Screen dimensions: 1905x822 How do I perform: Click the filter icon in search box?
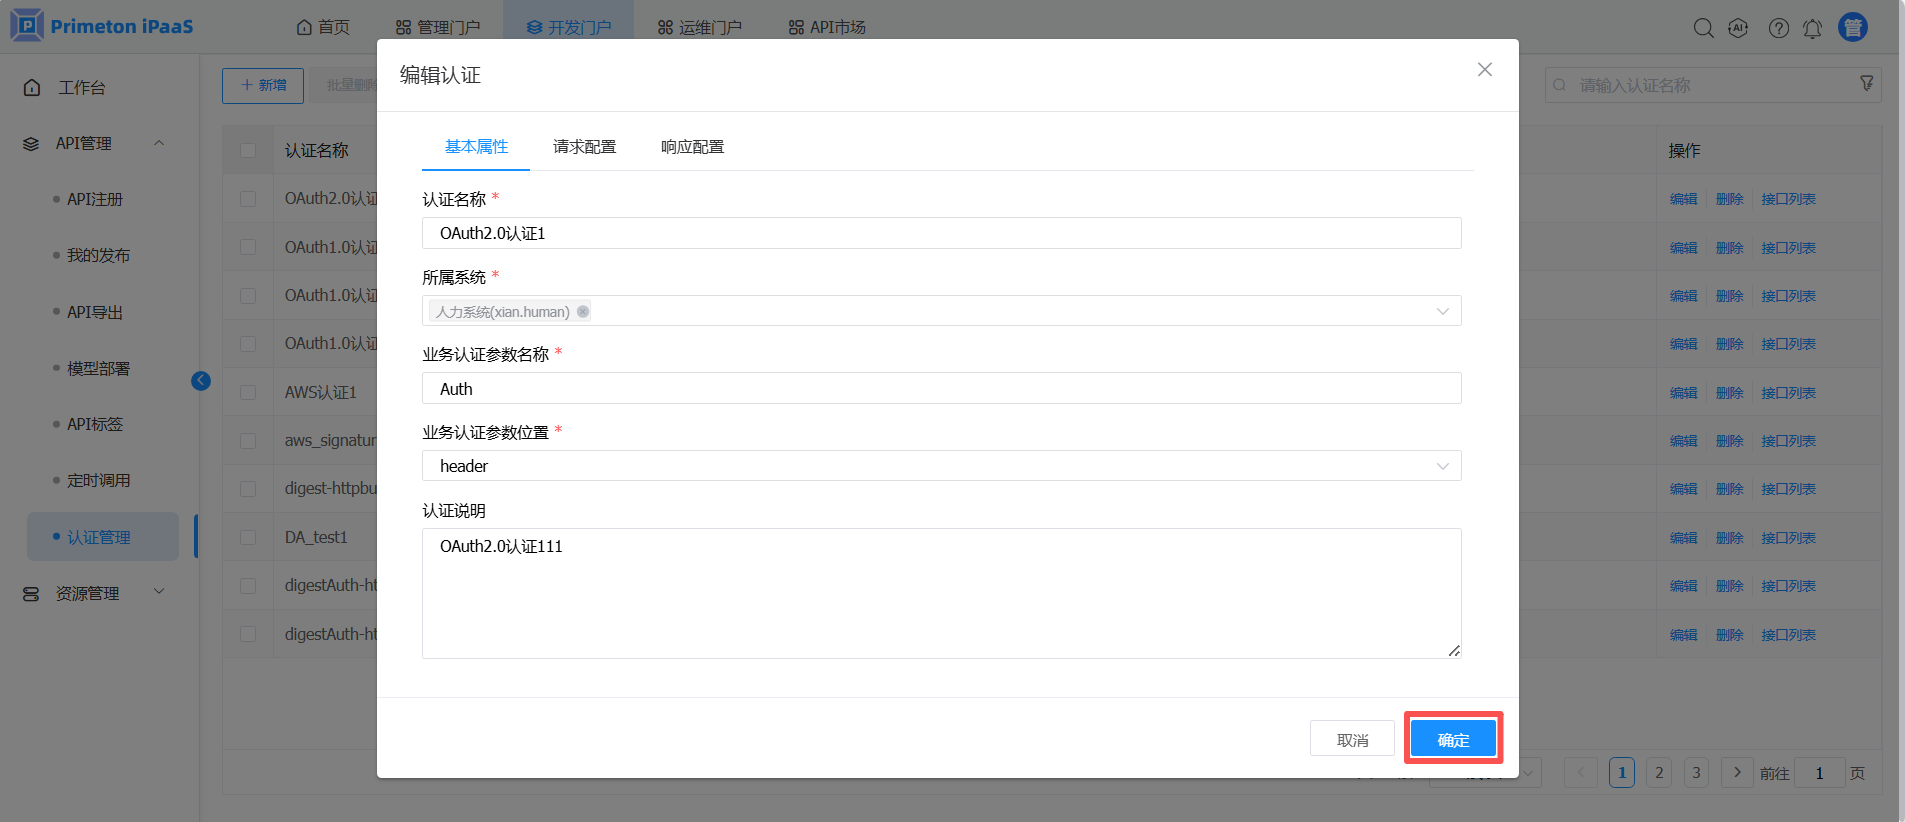1866,84
